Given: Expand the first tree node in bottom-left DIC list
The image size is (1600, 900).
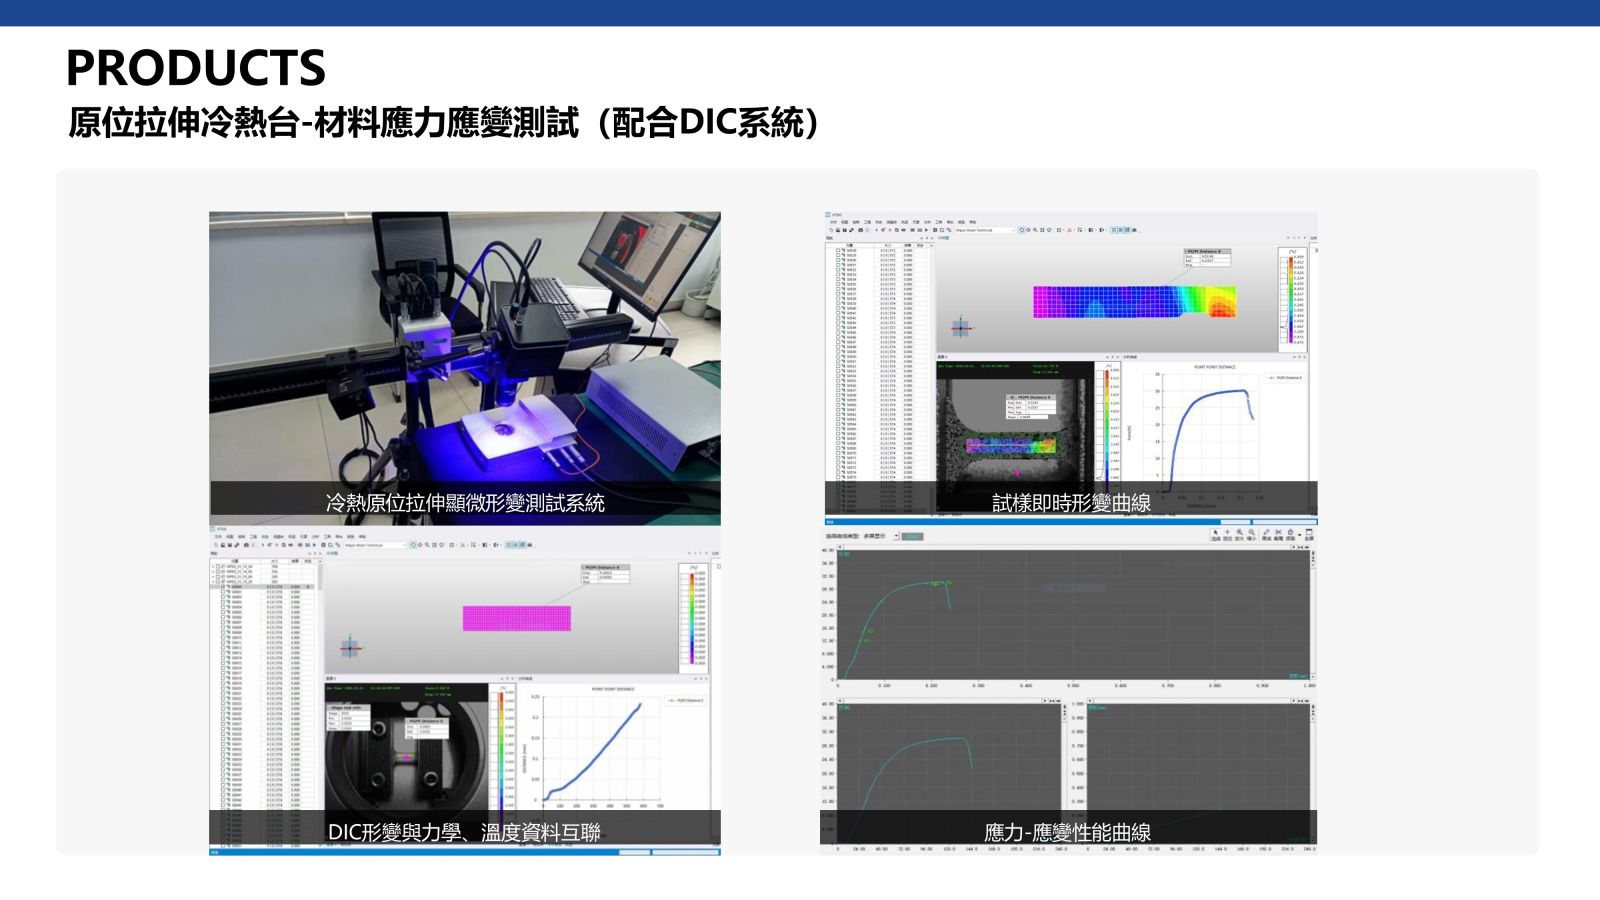Looking at the screenshot, I should (212, 566).
